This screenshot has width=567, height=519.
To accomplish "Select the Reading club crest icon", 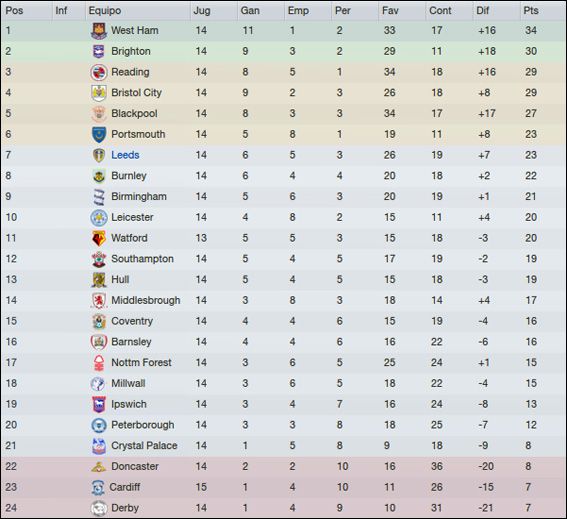I will [99, 72].
